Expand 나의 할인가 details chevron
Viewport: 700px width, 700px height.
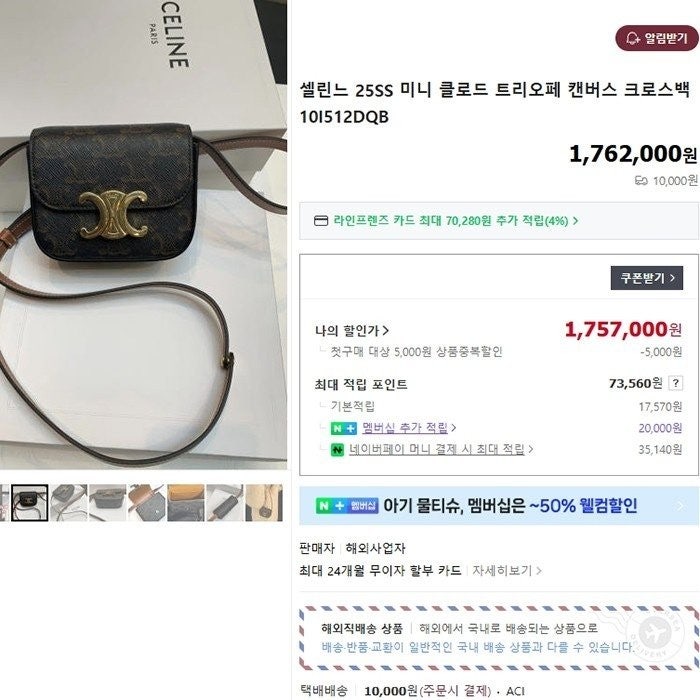[386, 331]
